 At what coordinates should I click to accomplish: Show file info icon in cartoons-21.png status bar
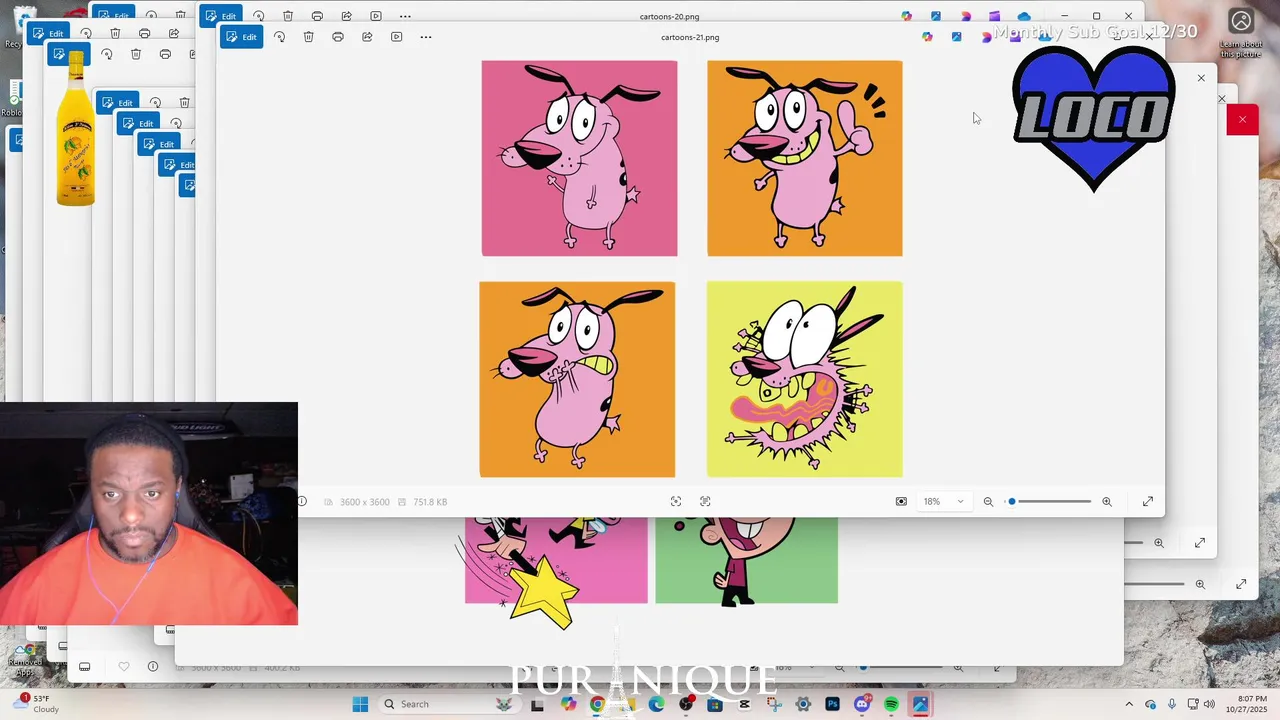coord(302,502)
